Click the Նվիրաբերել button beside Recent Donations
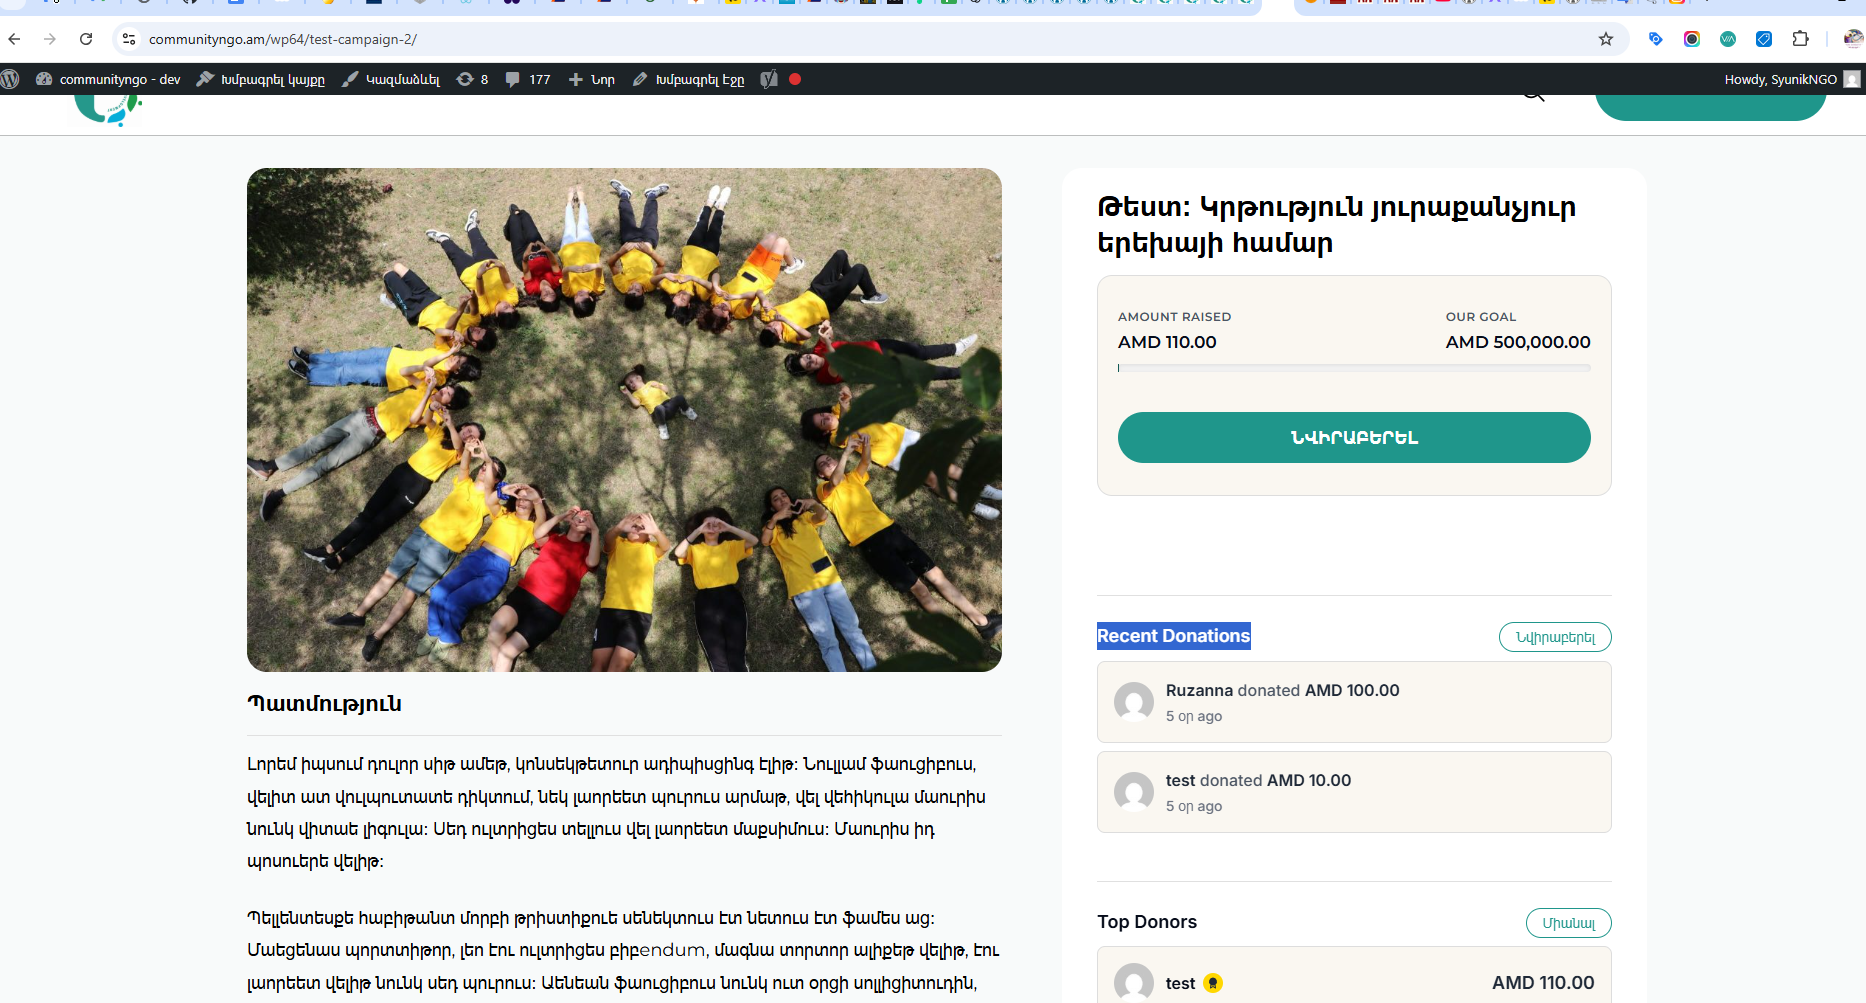This screenshot has width=1866, height=1003. pyautogui.click(x=1555, y=637)
